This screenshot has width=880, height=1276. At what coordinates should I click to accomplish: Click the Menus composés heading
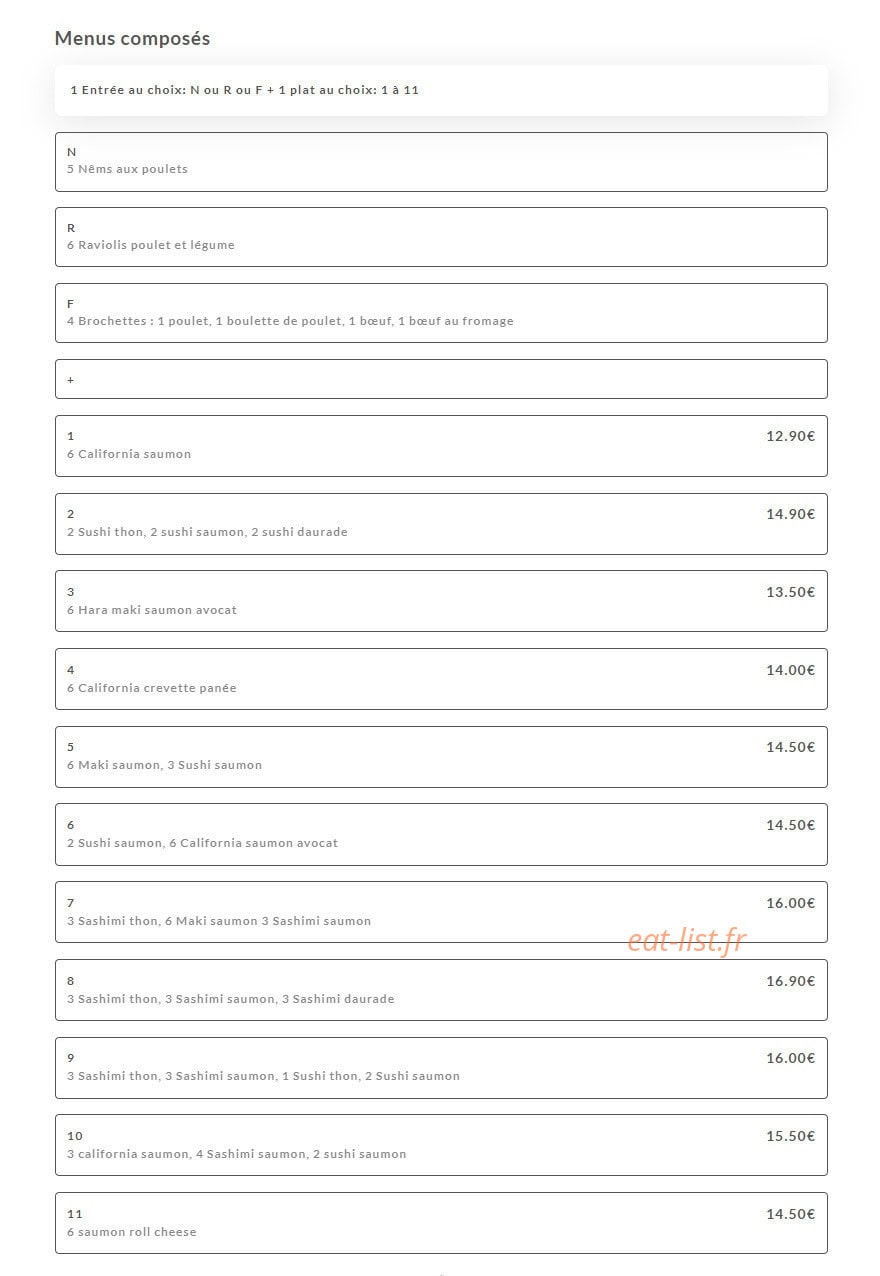tap(132, 38)
